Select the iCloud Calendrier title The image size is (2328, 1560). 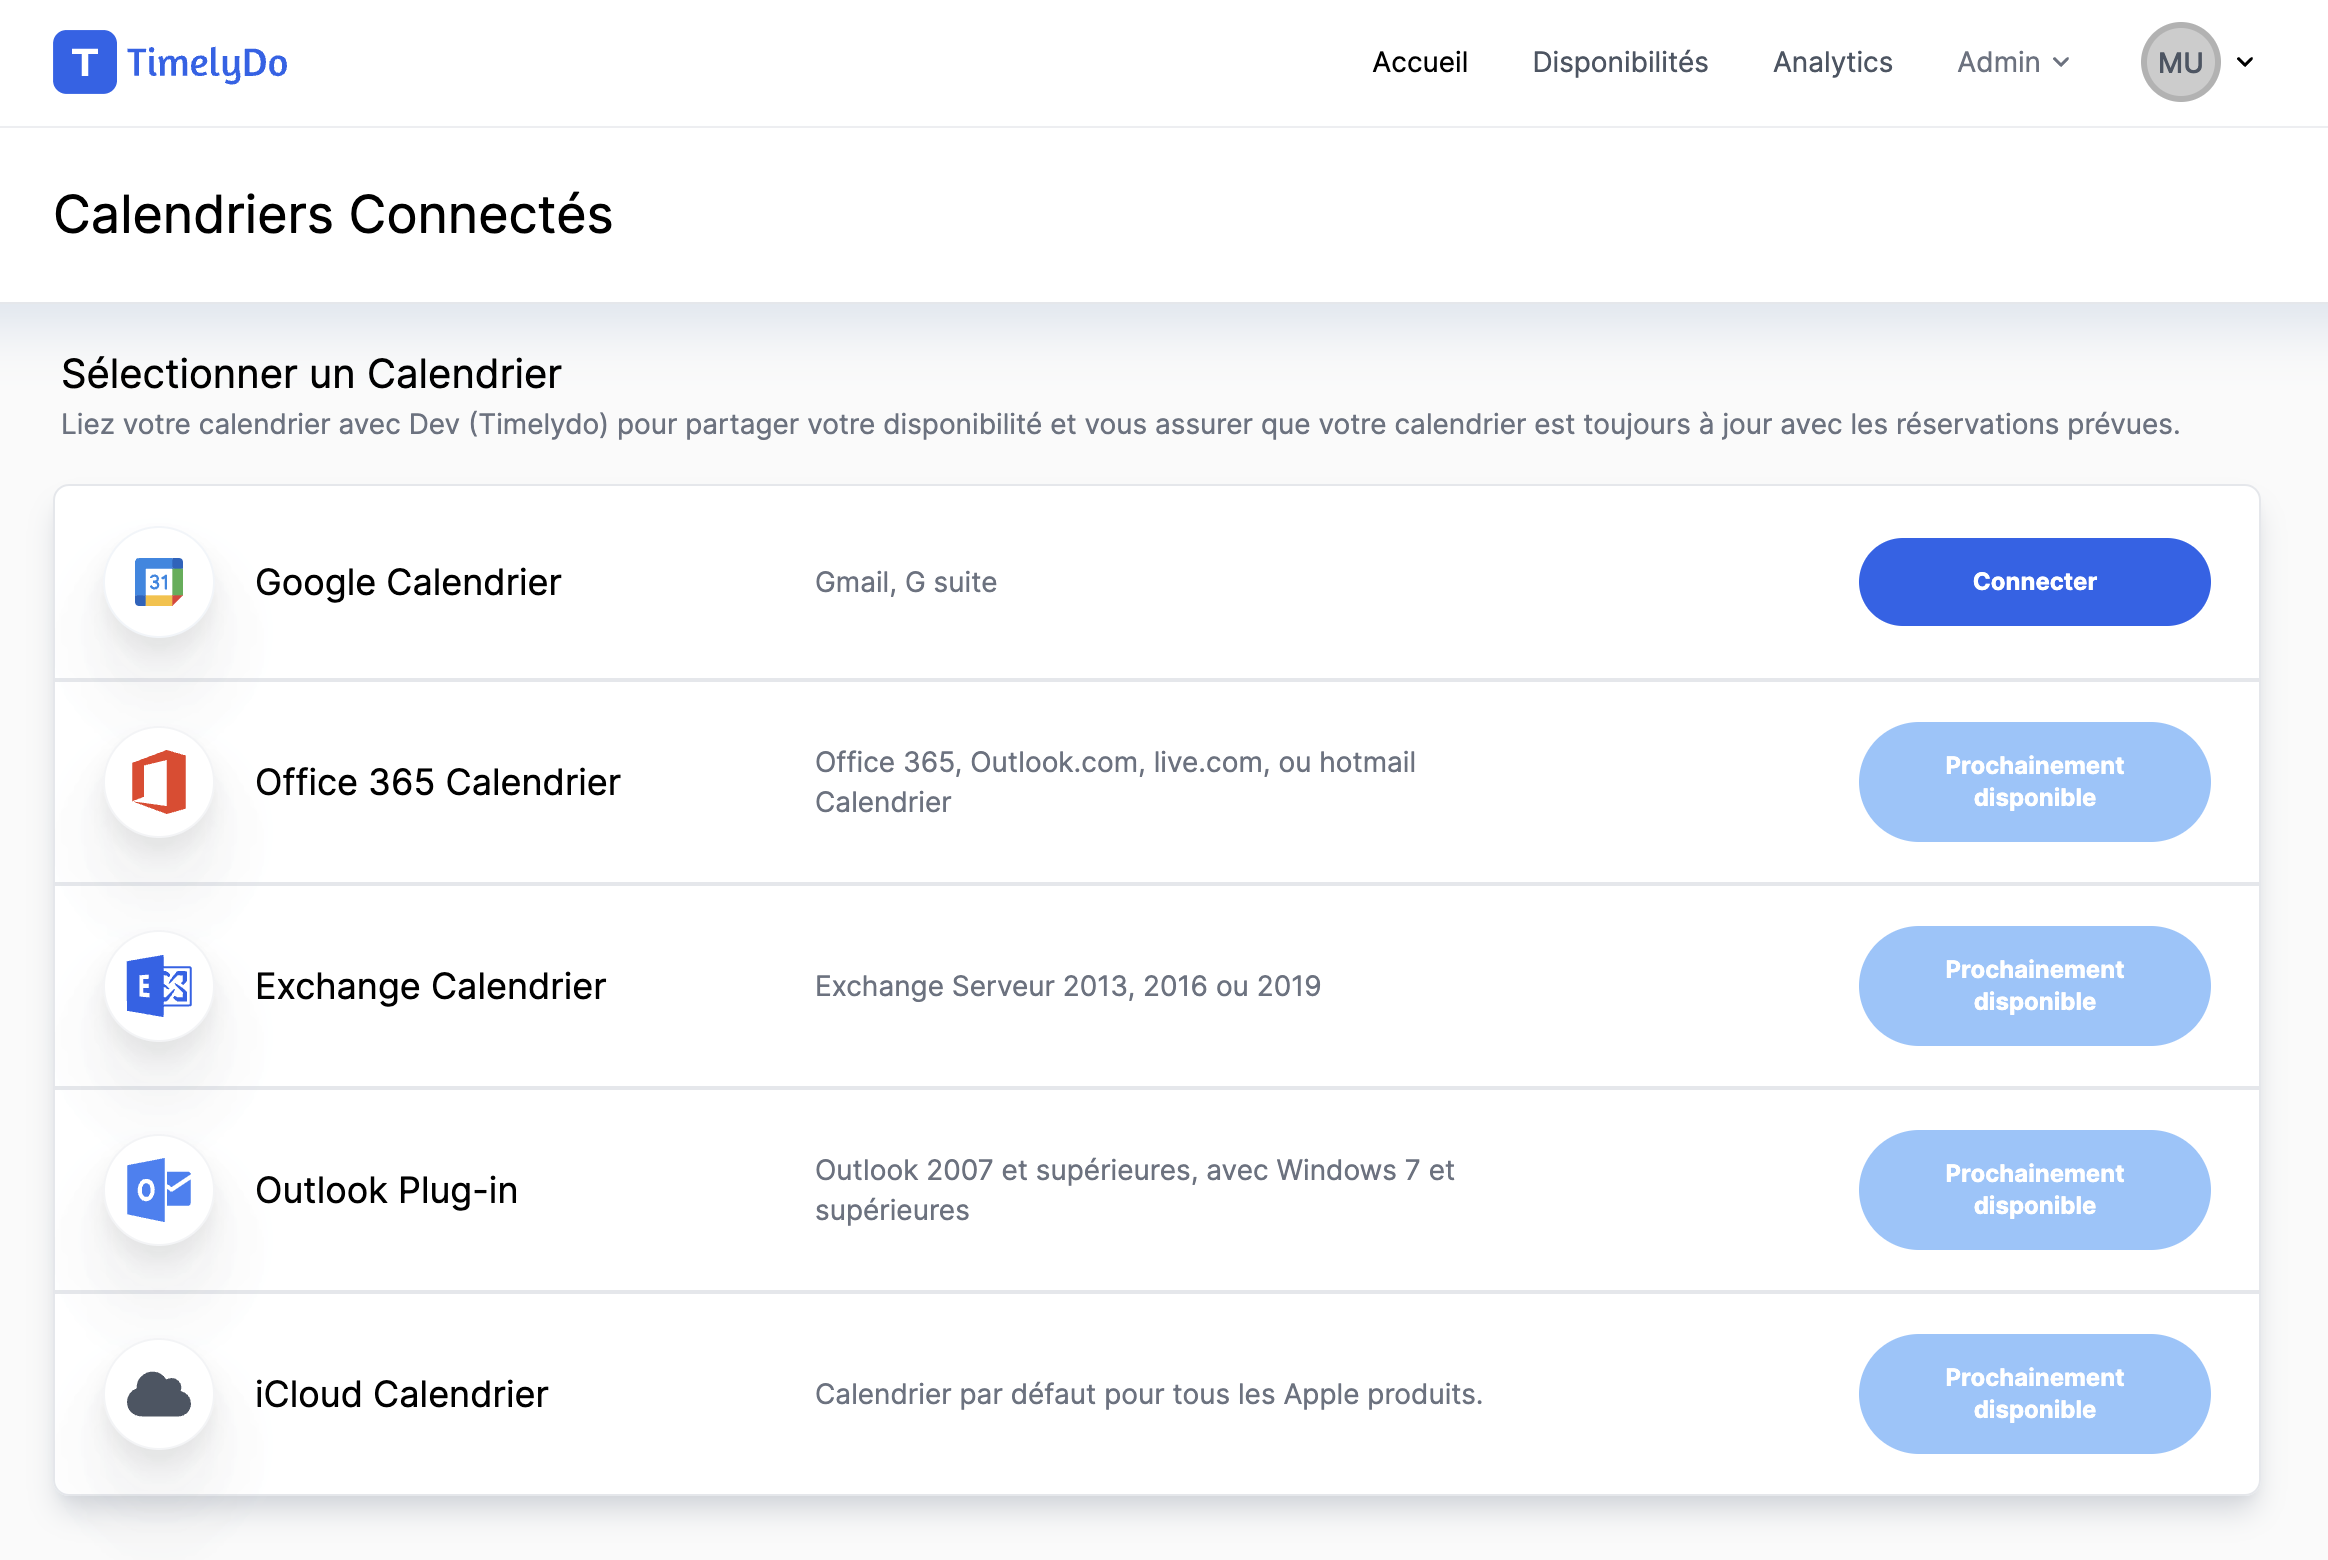[402, 1394]
